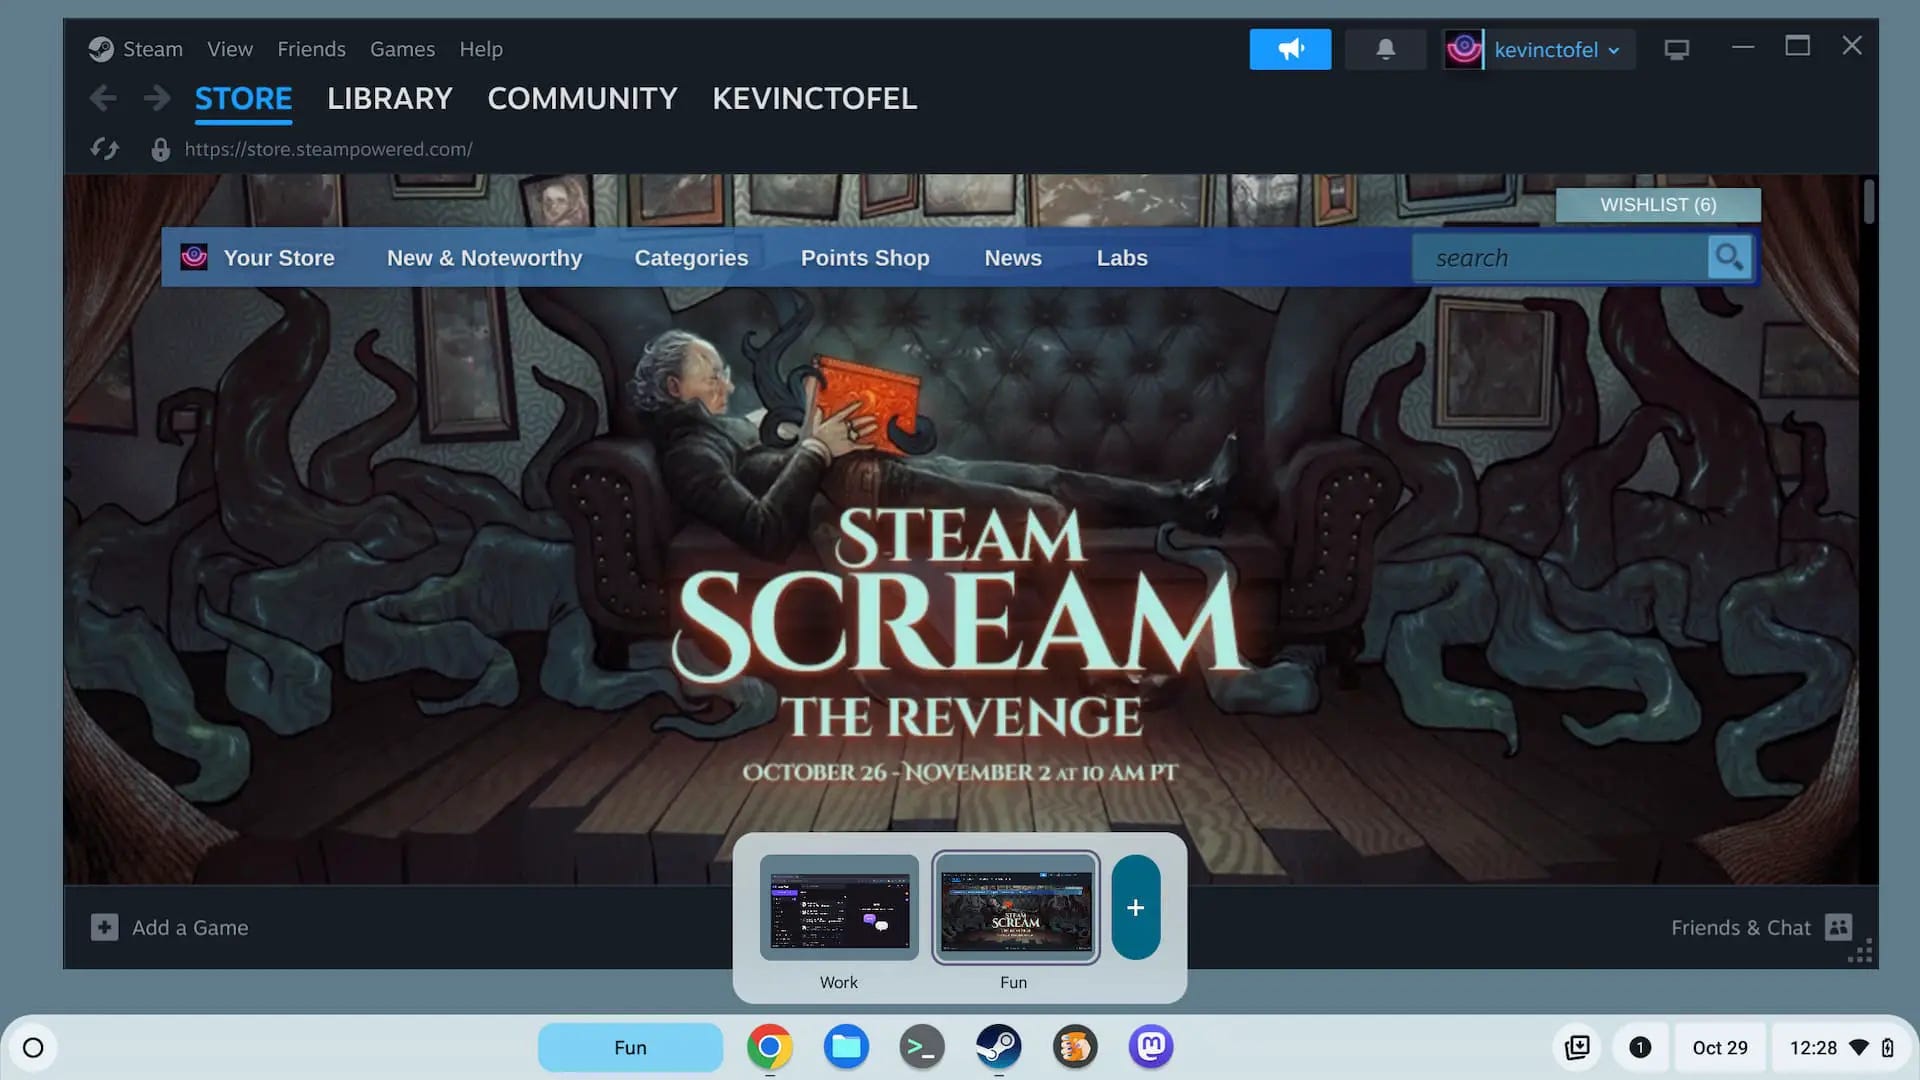Select the Fun desk thumbnail

[1016, 907]
